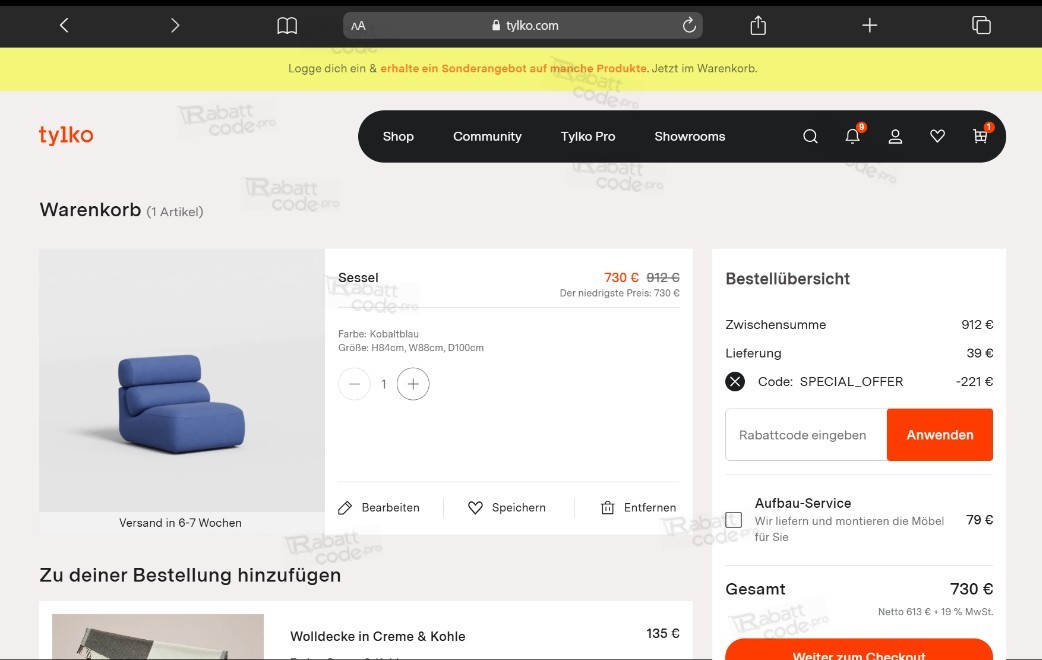This screenshot has height=660, width=1042.
Task: Open the Wolldecke in Creme & Kohle title
Action: [377, 636]
